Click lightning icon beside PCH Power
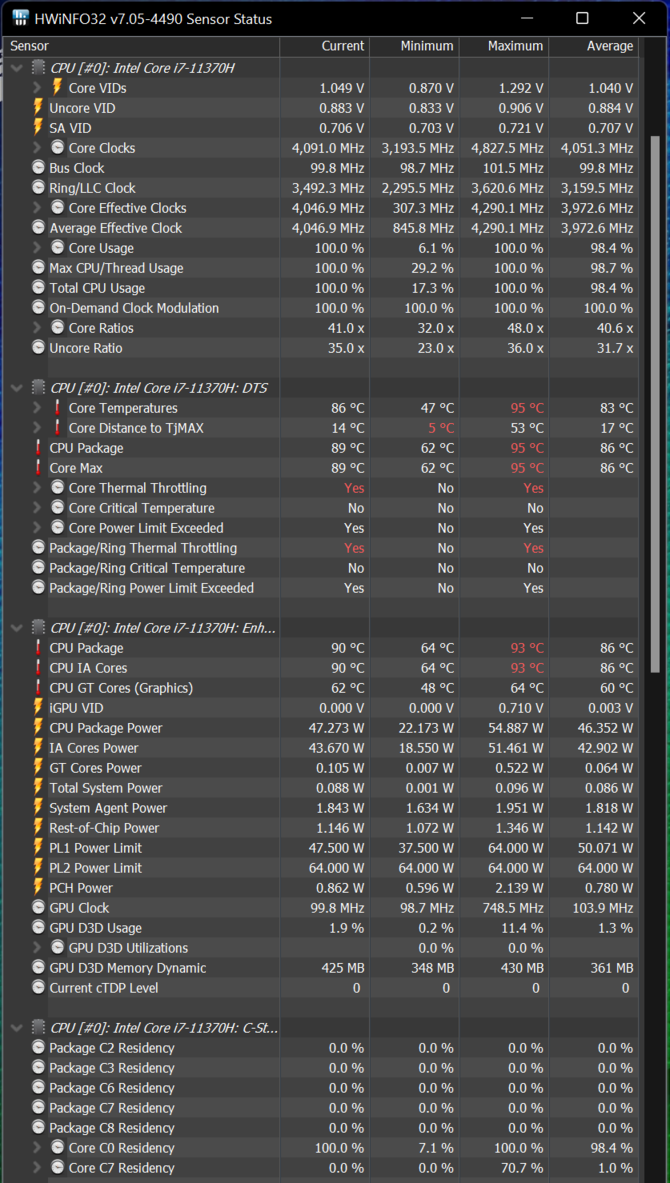Image resolution: width=670 pixels, height=1183 pixels. click(38, 887)
